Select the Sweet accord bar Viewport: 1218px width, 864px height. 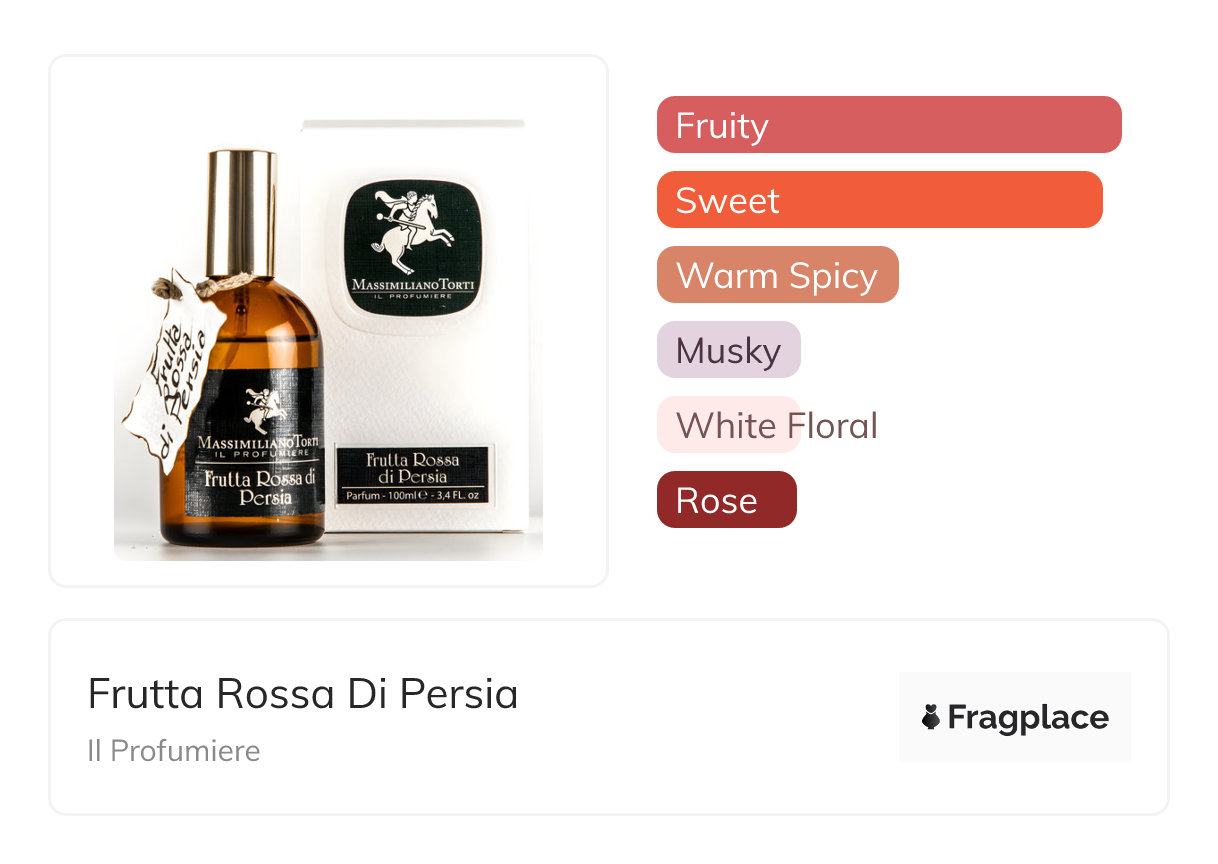pyautogui.click(x=879, y=200)
